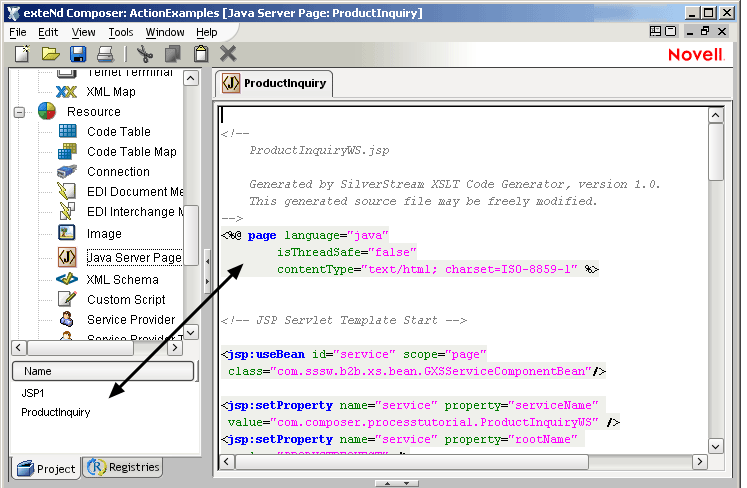
Task: Click tree panel scroll left arrow
Action: (x=19, y=347)
